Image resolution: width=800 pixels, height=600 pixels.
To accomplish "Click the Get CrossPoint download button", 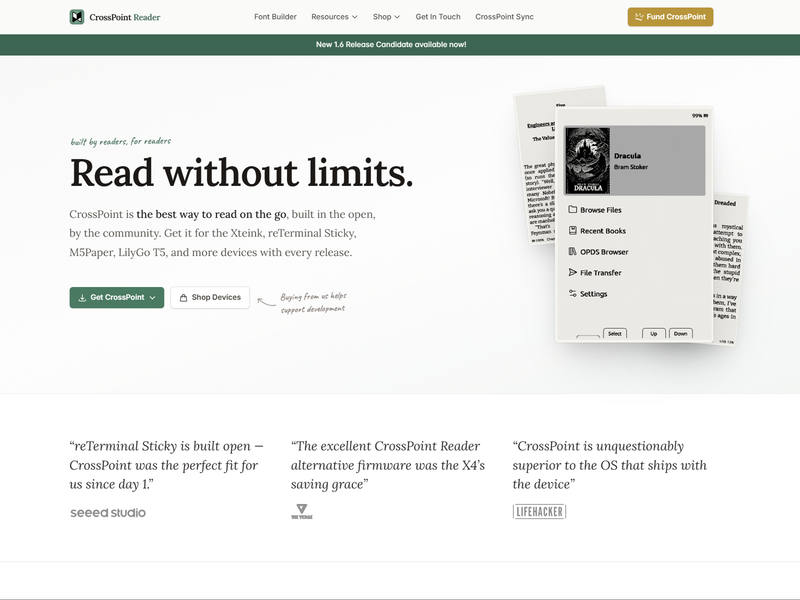I will 117,297.
